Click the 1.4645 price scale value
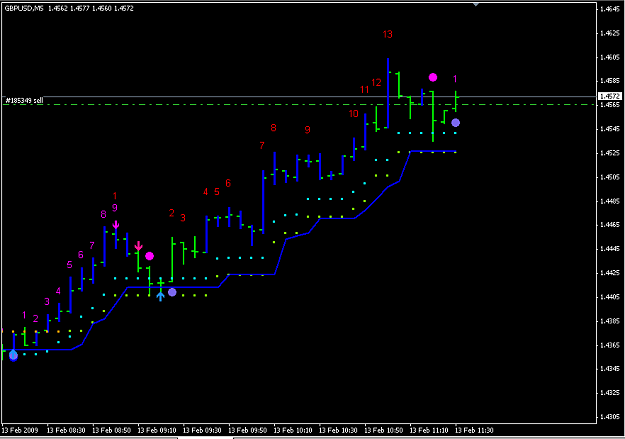The width and height of the screenshot is (625, 439). pyautogui.click(x=610, y=9)
